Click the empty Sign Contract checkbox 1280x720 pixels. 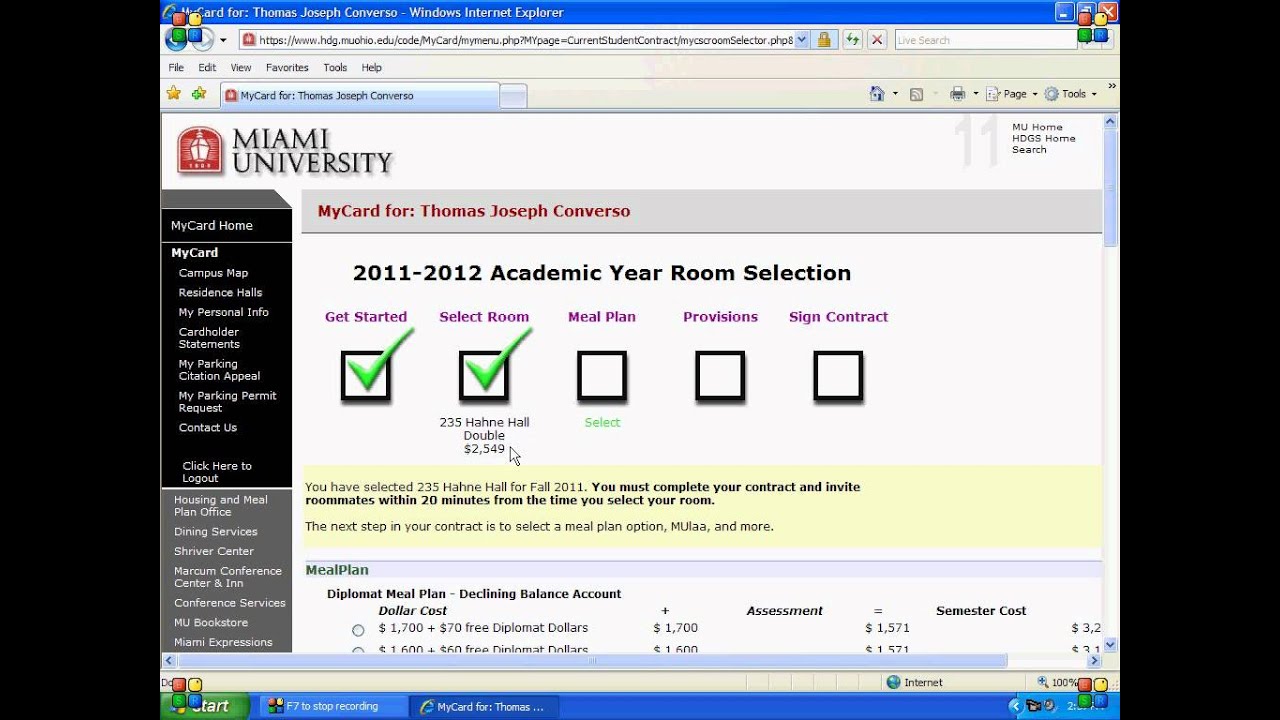pos(838,376)
